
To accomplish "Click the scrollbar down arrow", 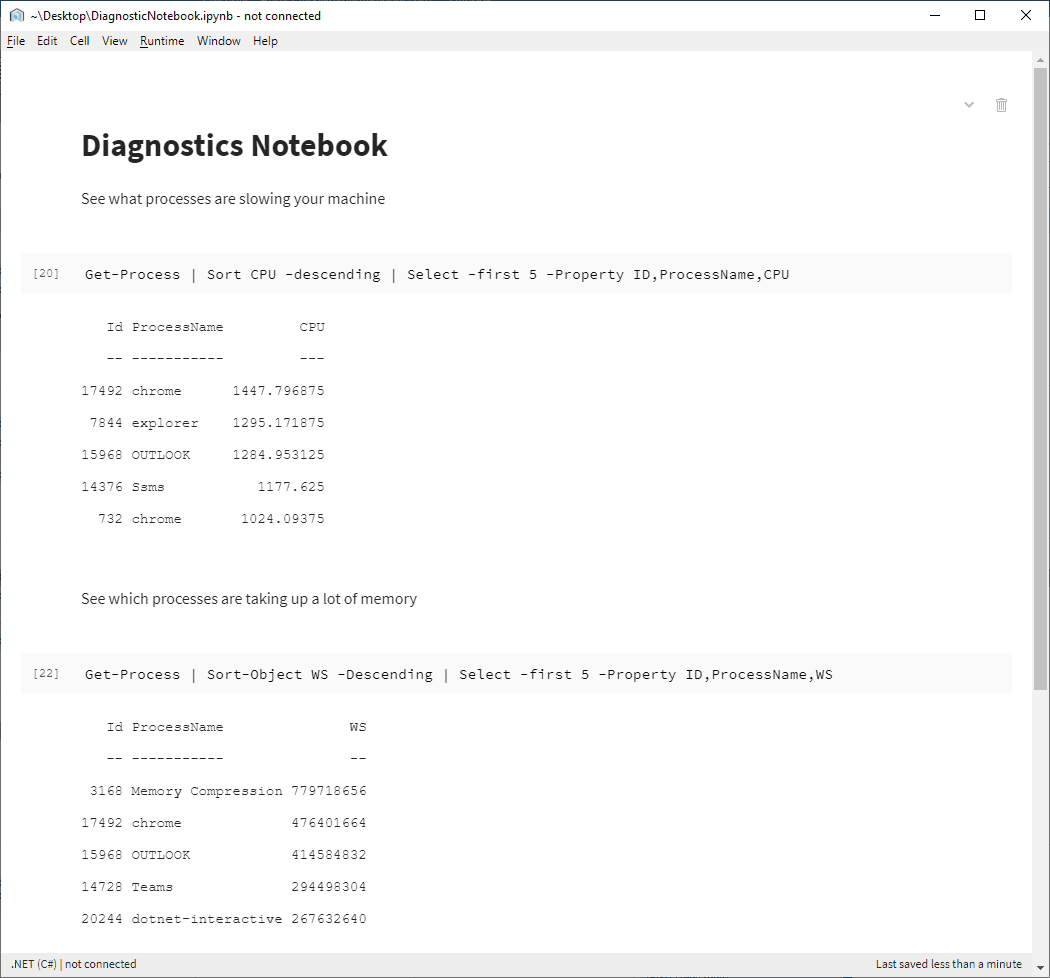I will point(1040,967).
